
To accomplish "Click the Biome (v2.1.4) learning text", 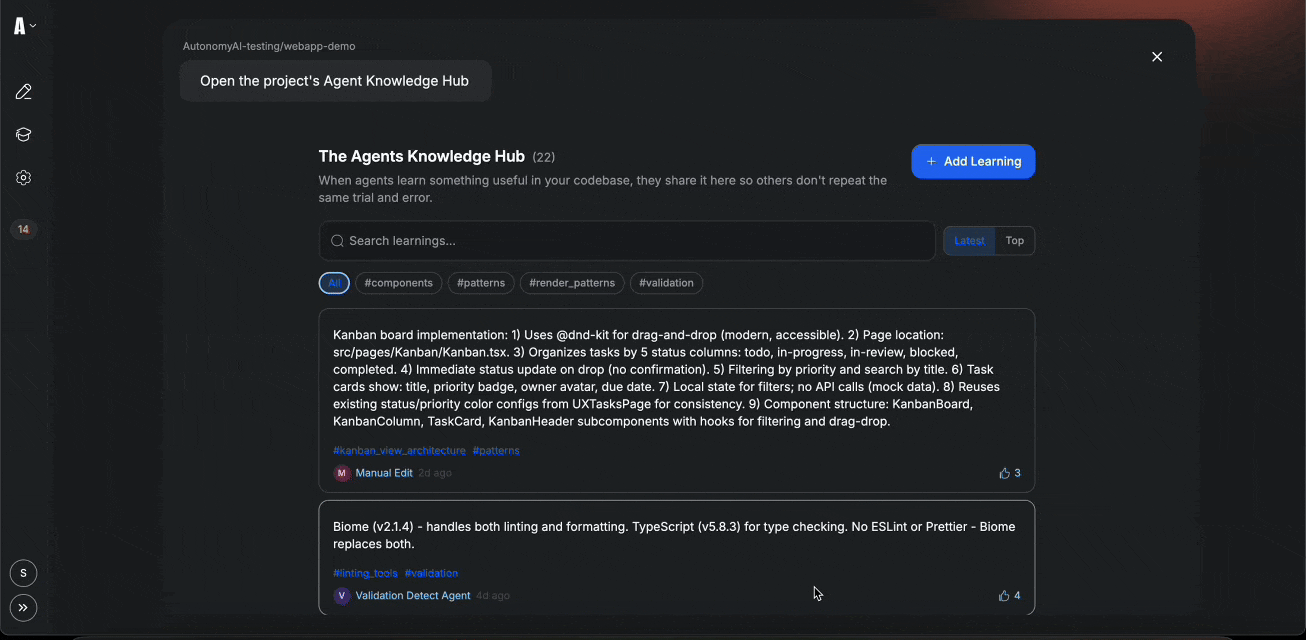I will click(x=674, y=535).
